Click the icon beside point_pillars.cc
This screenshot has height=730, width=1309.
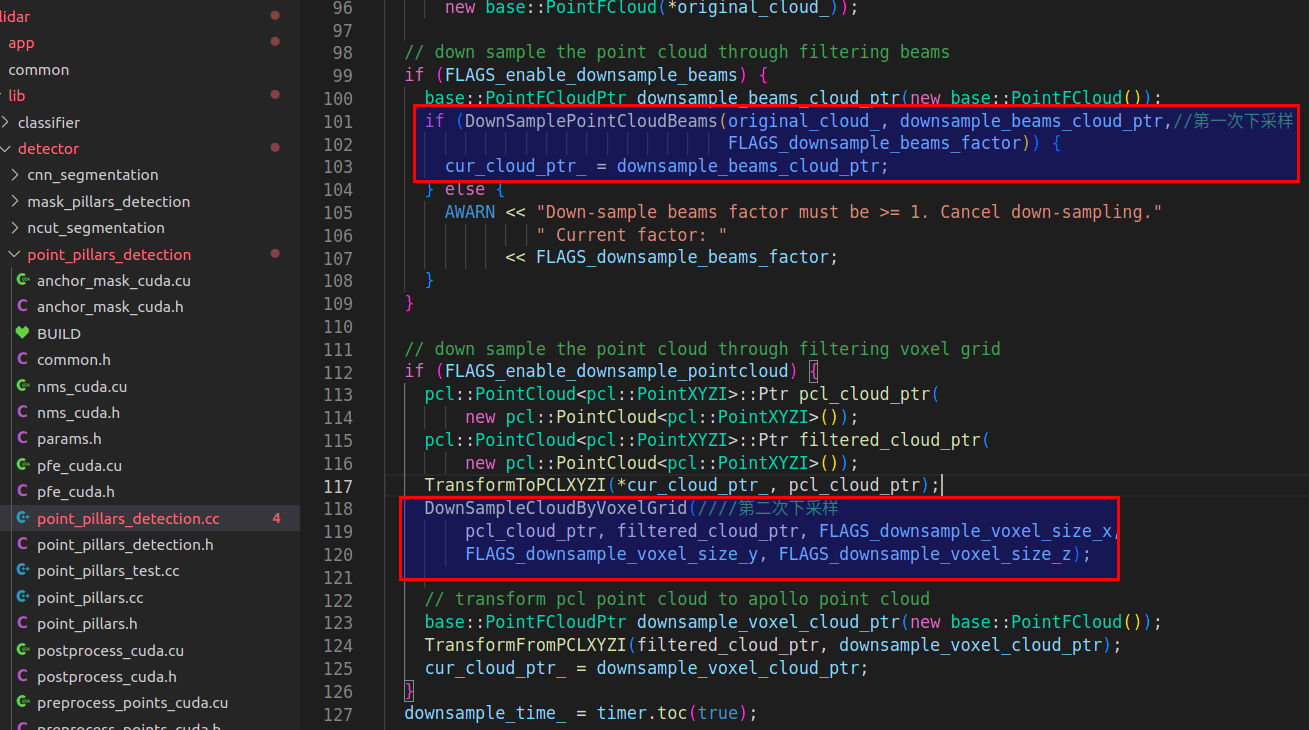tap(23, 598)
